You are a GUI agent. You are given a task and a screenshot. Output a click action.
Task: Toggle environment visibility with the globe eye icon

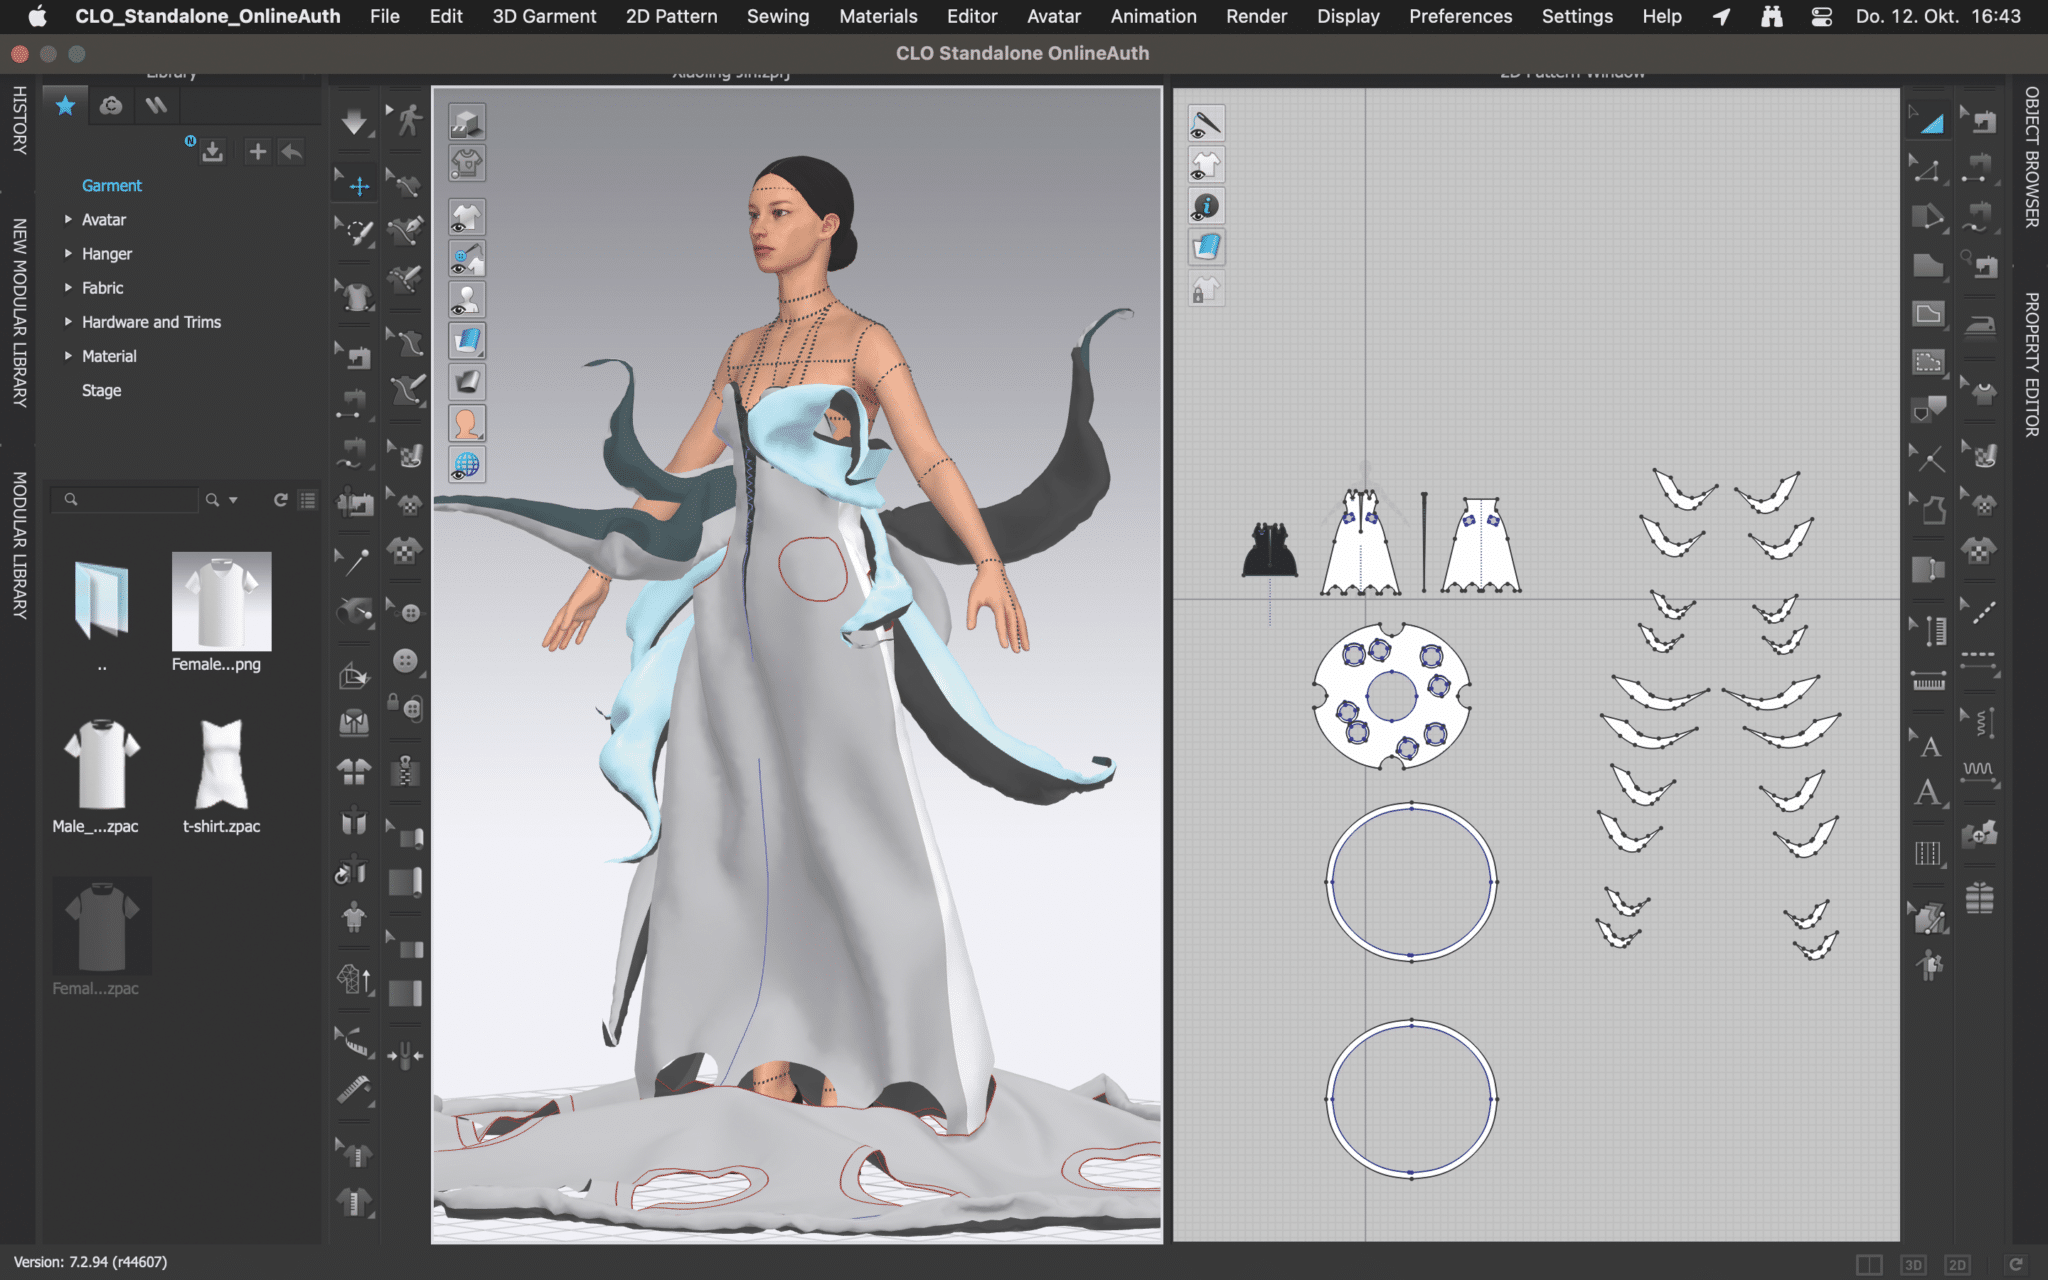[466, 464]
